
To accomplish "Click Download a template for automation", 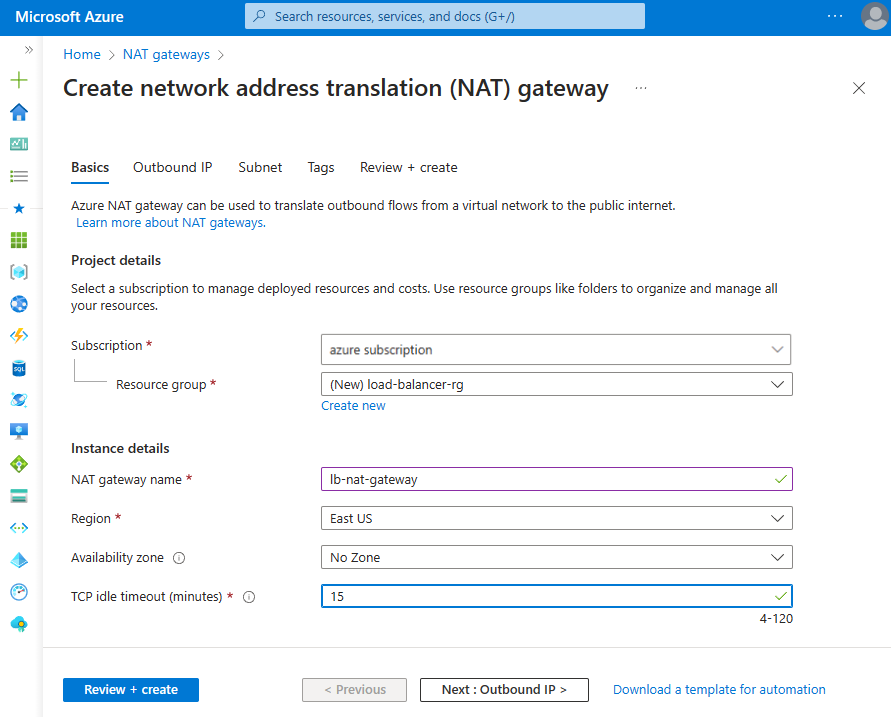I will (x=718, y=689).
